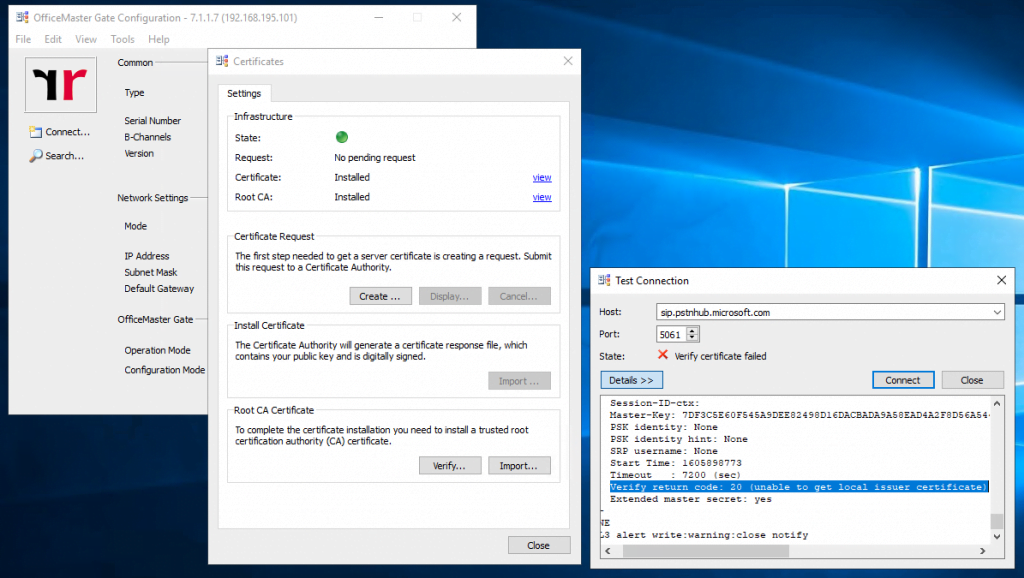The height and width of the screenshot is (578, 1024).
Task: Click the Start Time line in log
Action: point(676,463)
